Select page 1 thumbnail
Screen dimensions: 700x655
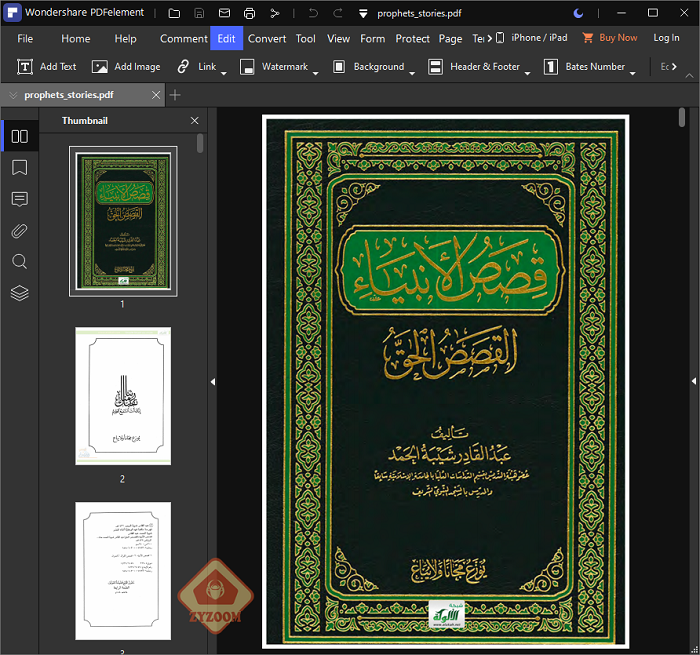pyautogui.click(x=123, y=221)
